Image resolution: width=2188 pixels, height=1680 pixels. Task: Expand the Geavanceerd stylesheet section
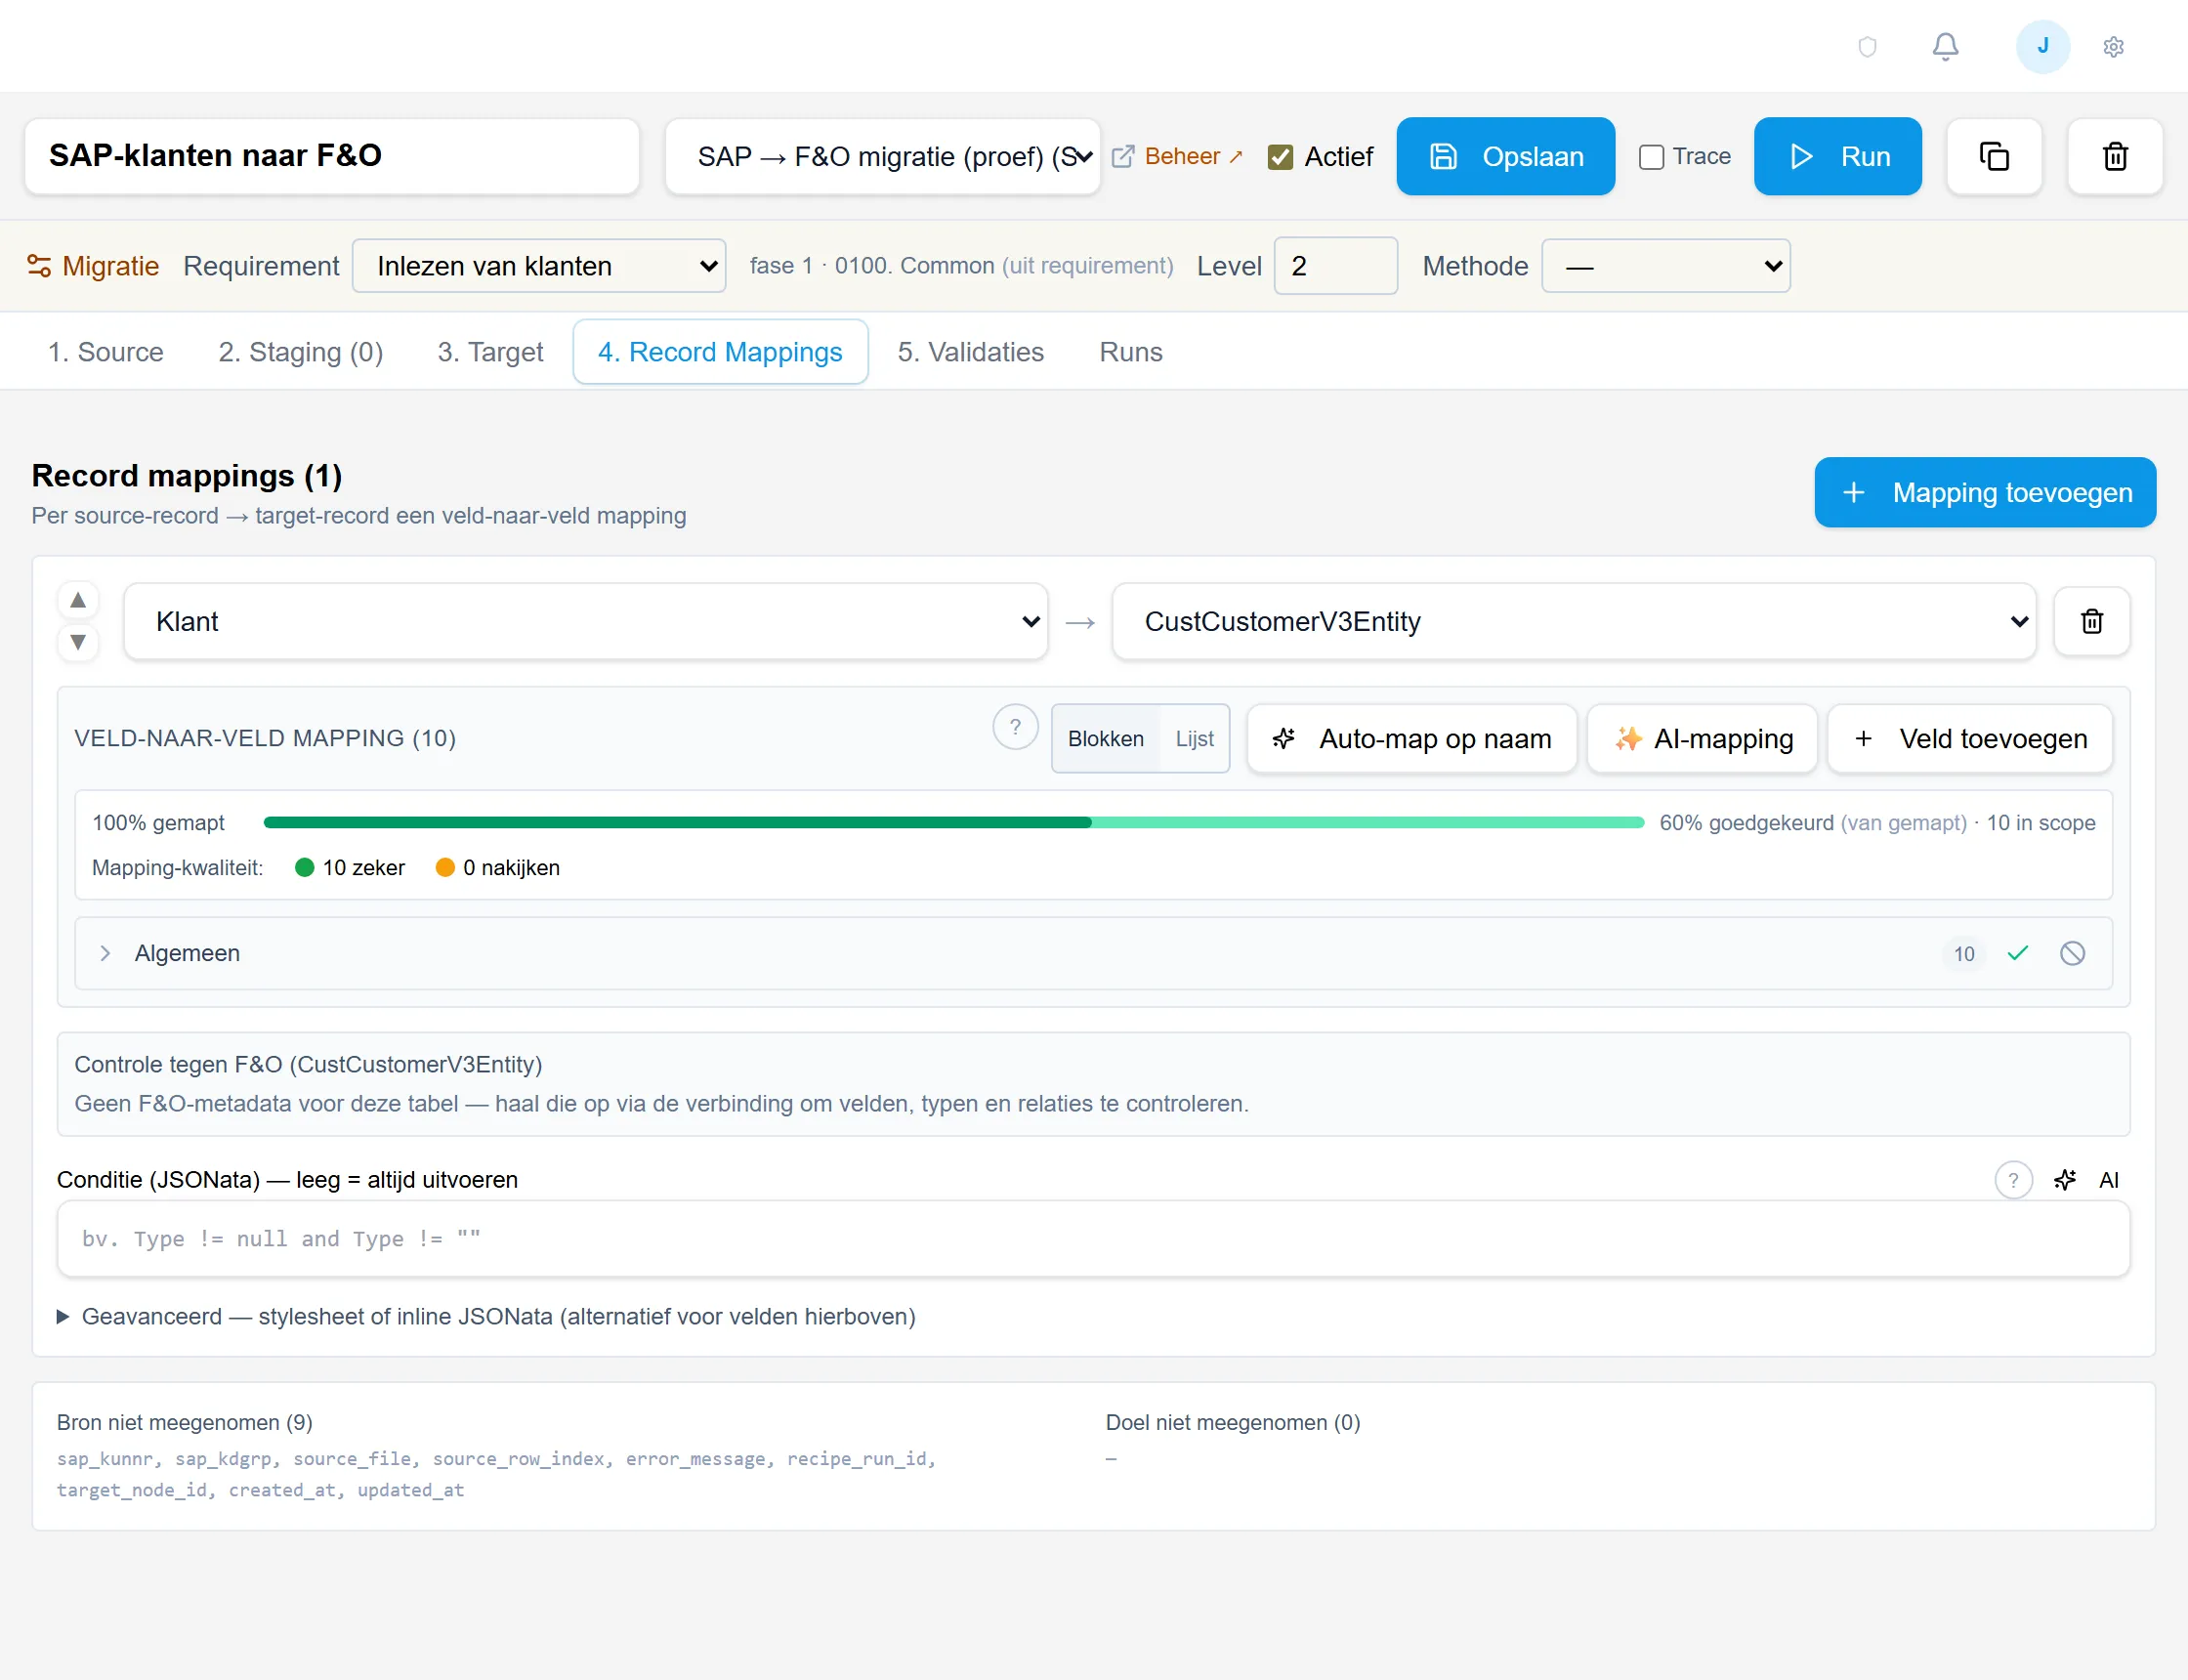coord(486,1316)
